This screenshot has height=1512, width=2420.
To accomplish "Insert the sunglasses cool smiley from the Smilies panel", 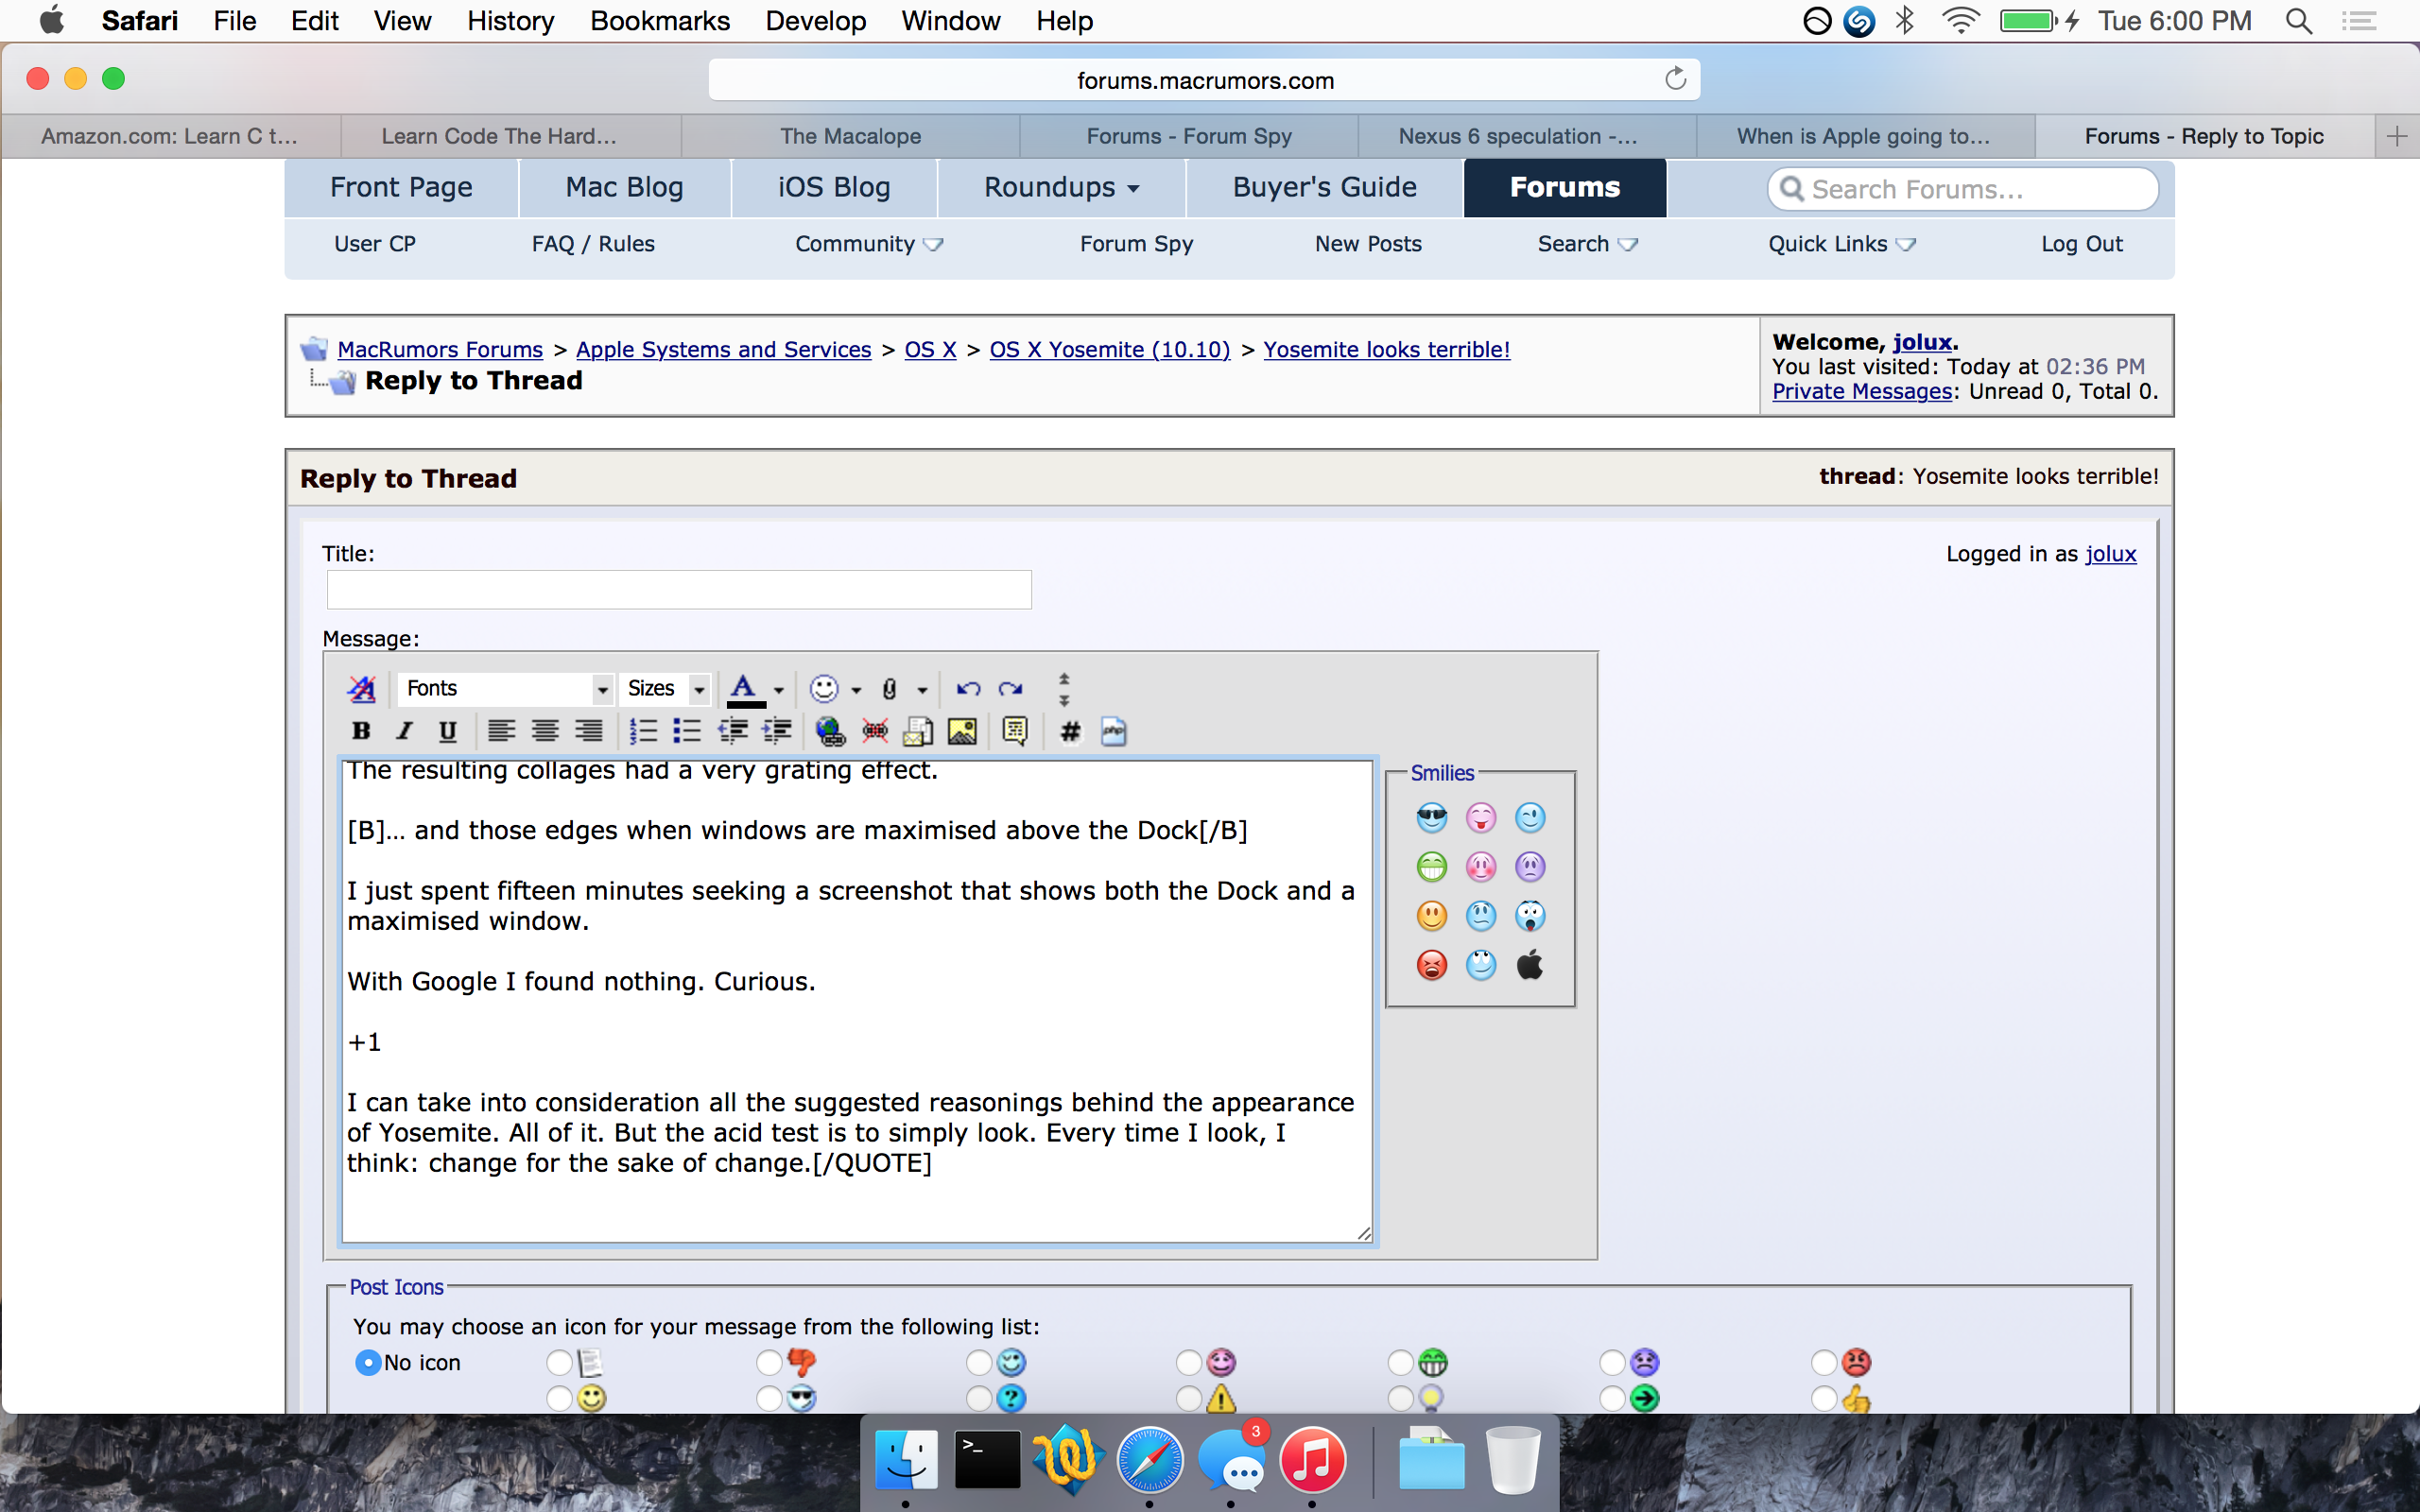I will tap(1431, 818).
